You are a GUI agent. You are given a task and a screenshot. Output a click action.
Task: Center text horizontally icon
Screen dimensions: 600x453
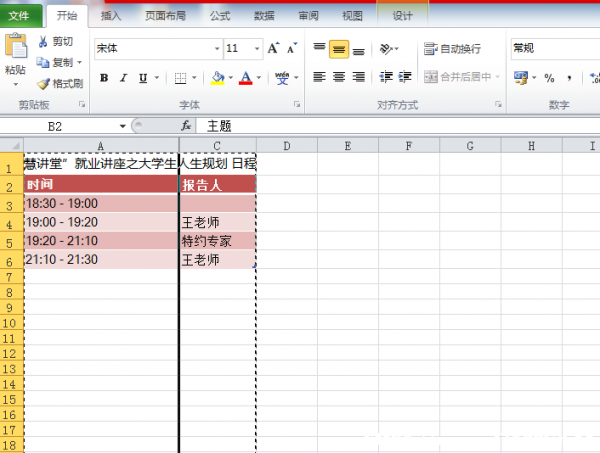tap(339, 77)
